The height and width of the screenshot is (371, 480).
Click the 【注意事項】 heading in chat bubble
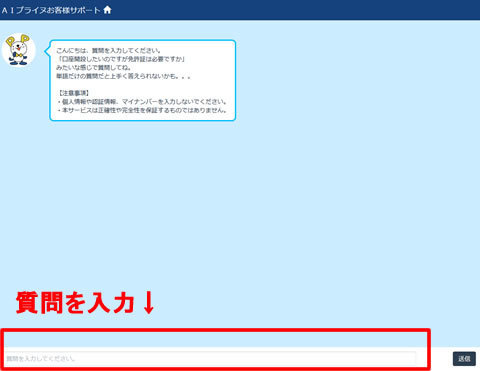click(73, 93)
